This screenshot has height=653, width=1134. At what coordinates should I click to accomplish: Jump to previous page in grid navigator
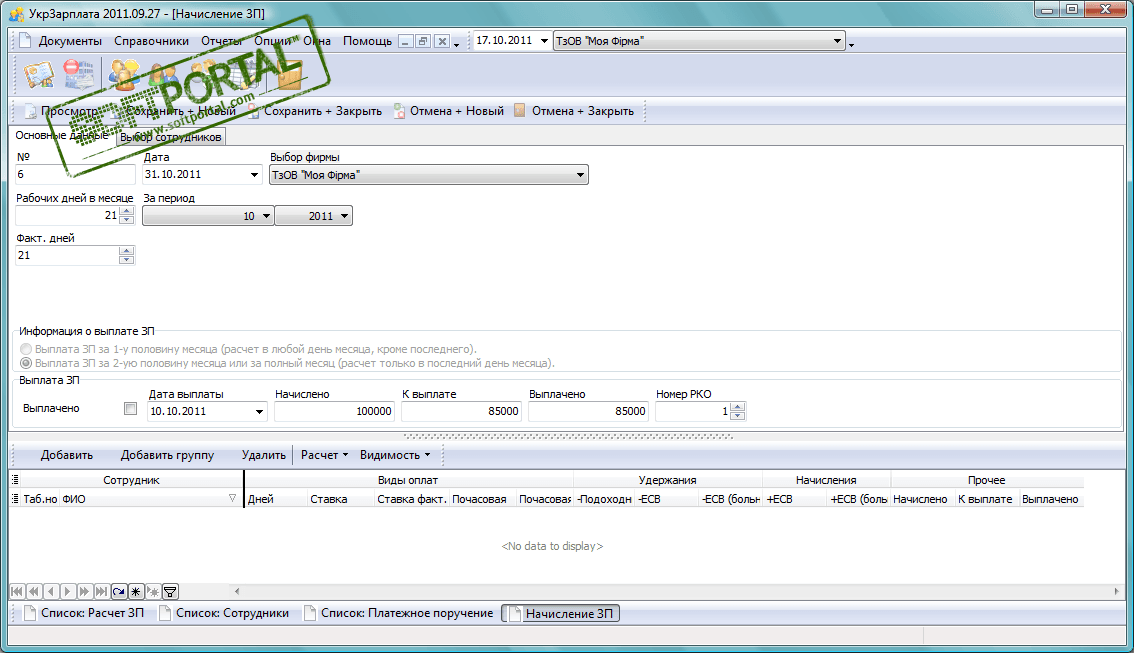click(34, 592)
